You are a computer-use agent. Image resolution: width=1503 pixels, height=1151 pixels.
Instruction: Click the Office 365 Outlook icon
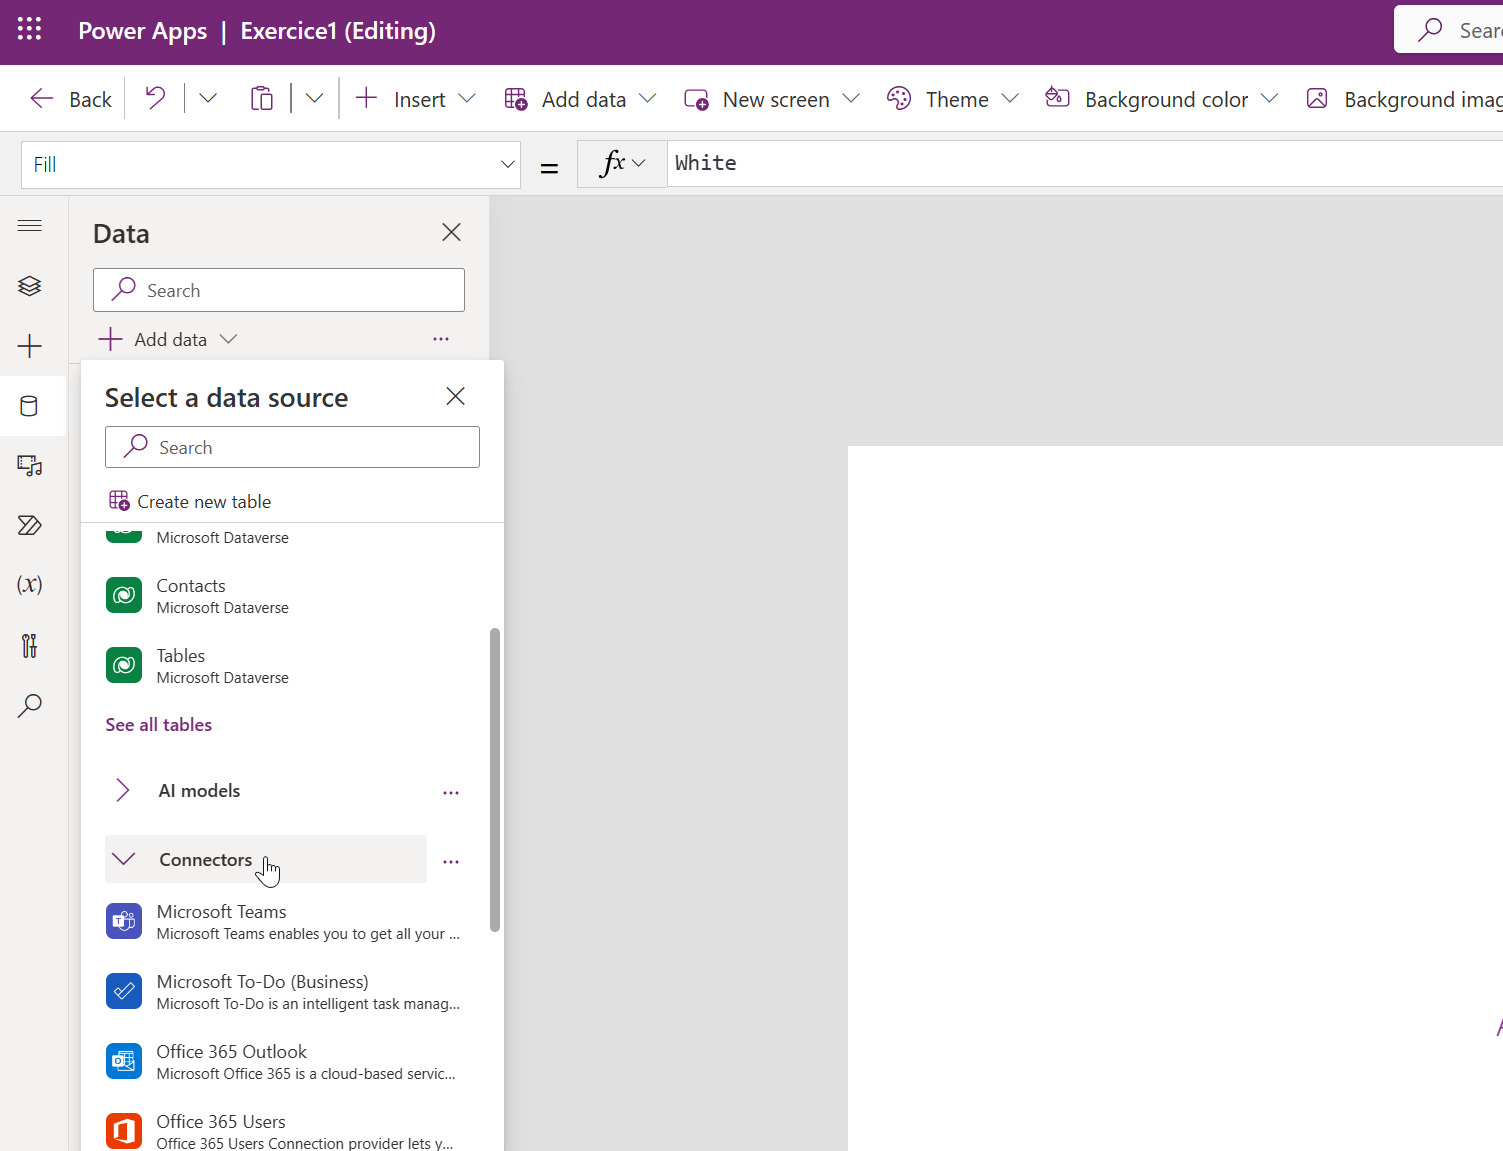124,1061
